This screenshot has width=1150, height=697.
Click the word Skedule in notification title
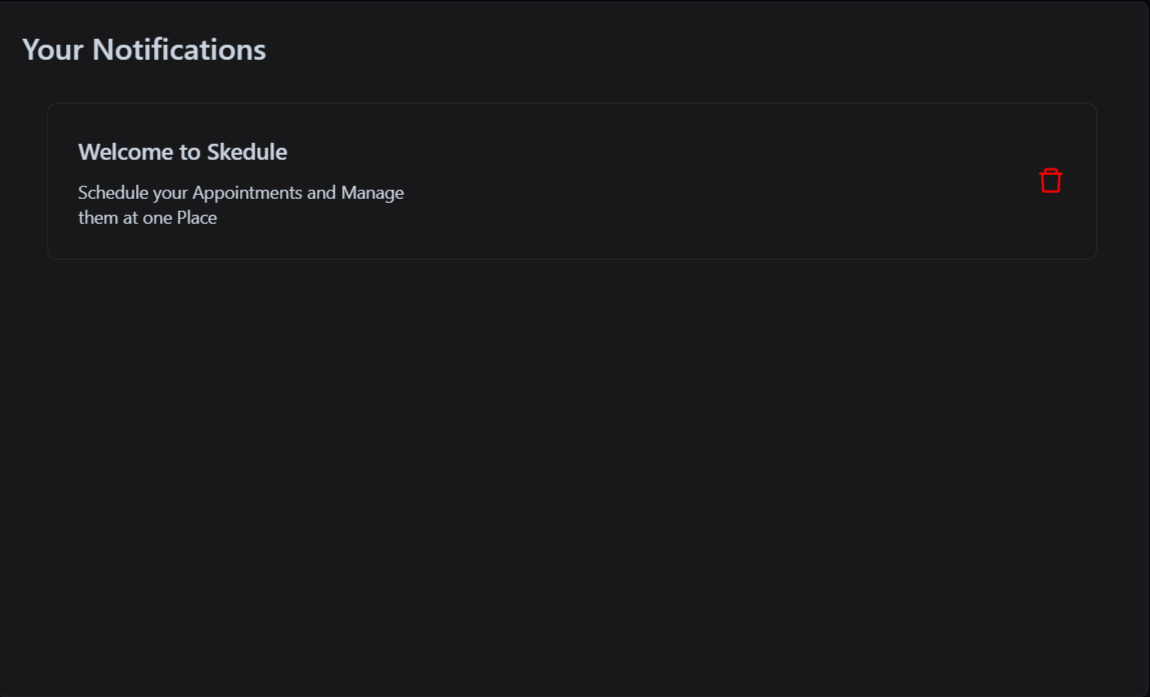(x=247, y=152)
